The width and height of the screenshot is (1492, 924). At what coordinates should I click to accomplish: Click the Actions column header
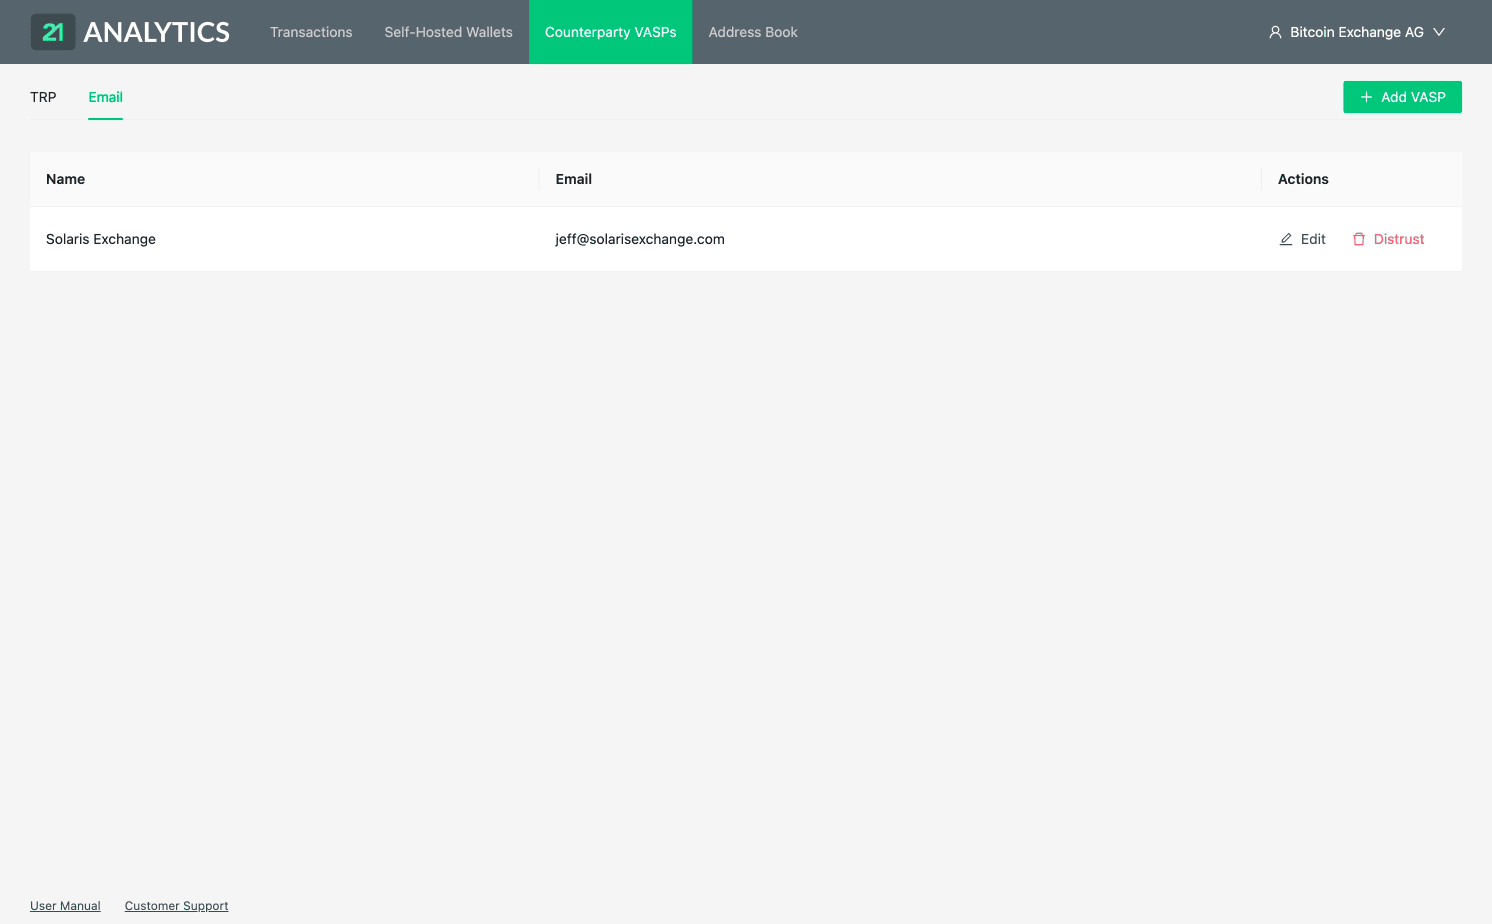coord(1303,179)
